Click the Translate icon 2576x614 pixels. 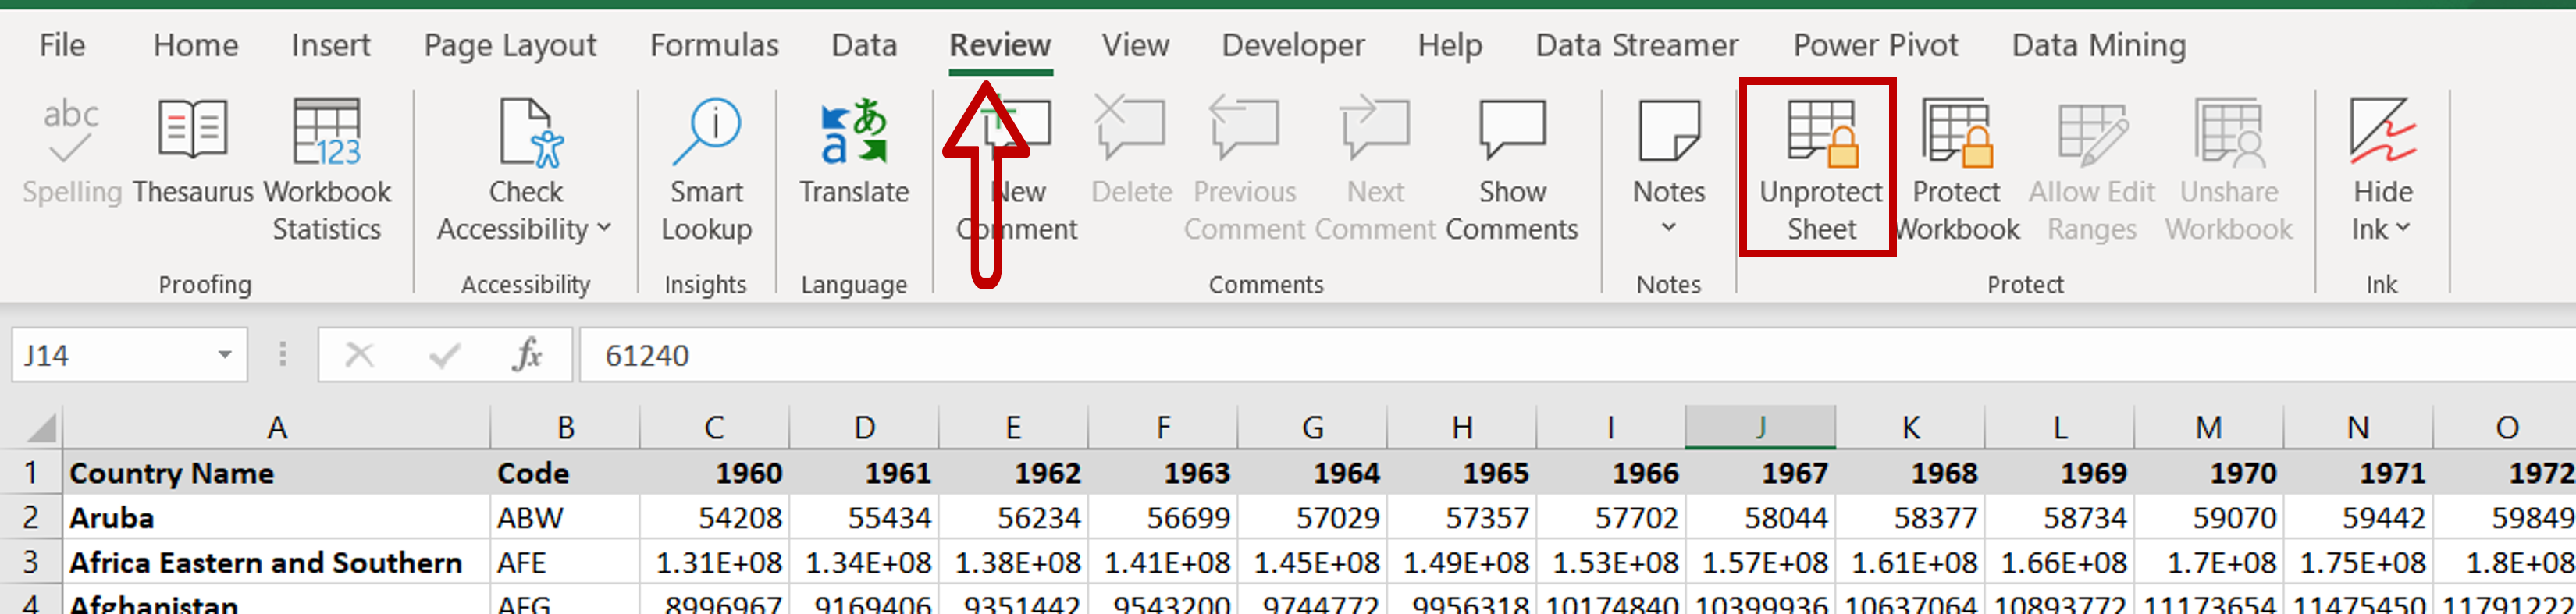point(853,130)
